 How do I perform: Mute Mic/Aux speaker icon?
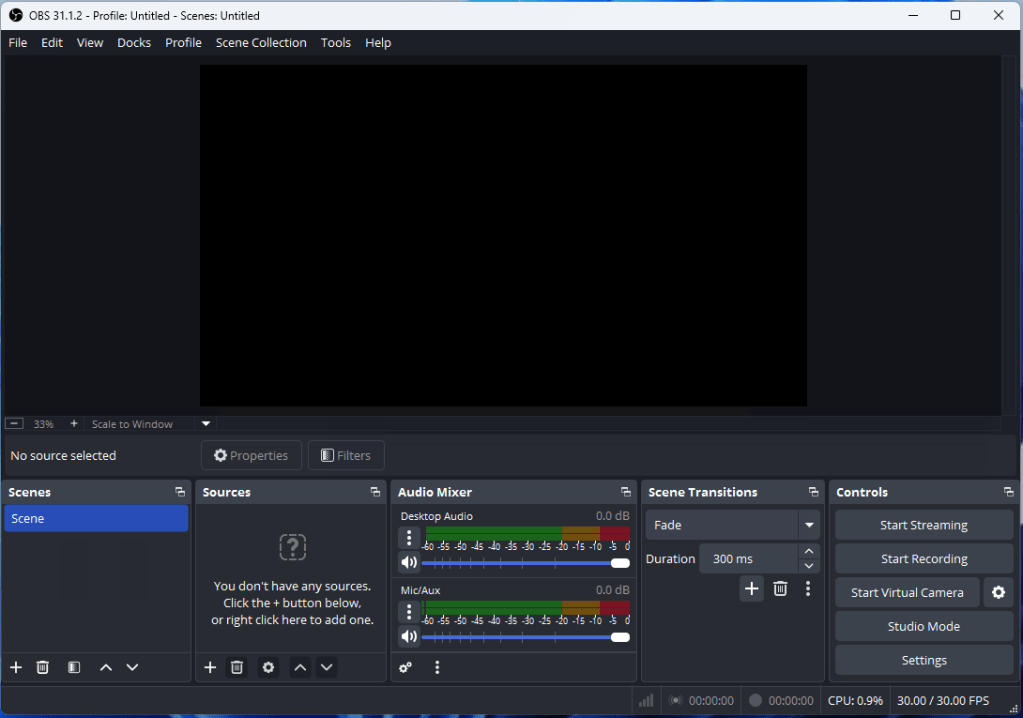[408, 637]
